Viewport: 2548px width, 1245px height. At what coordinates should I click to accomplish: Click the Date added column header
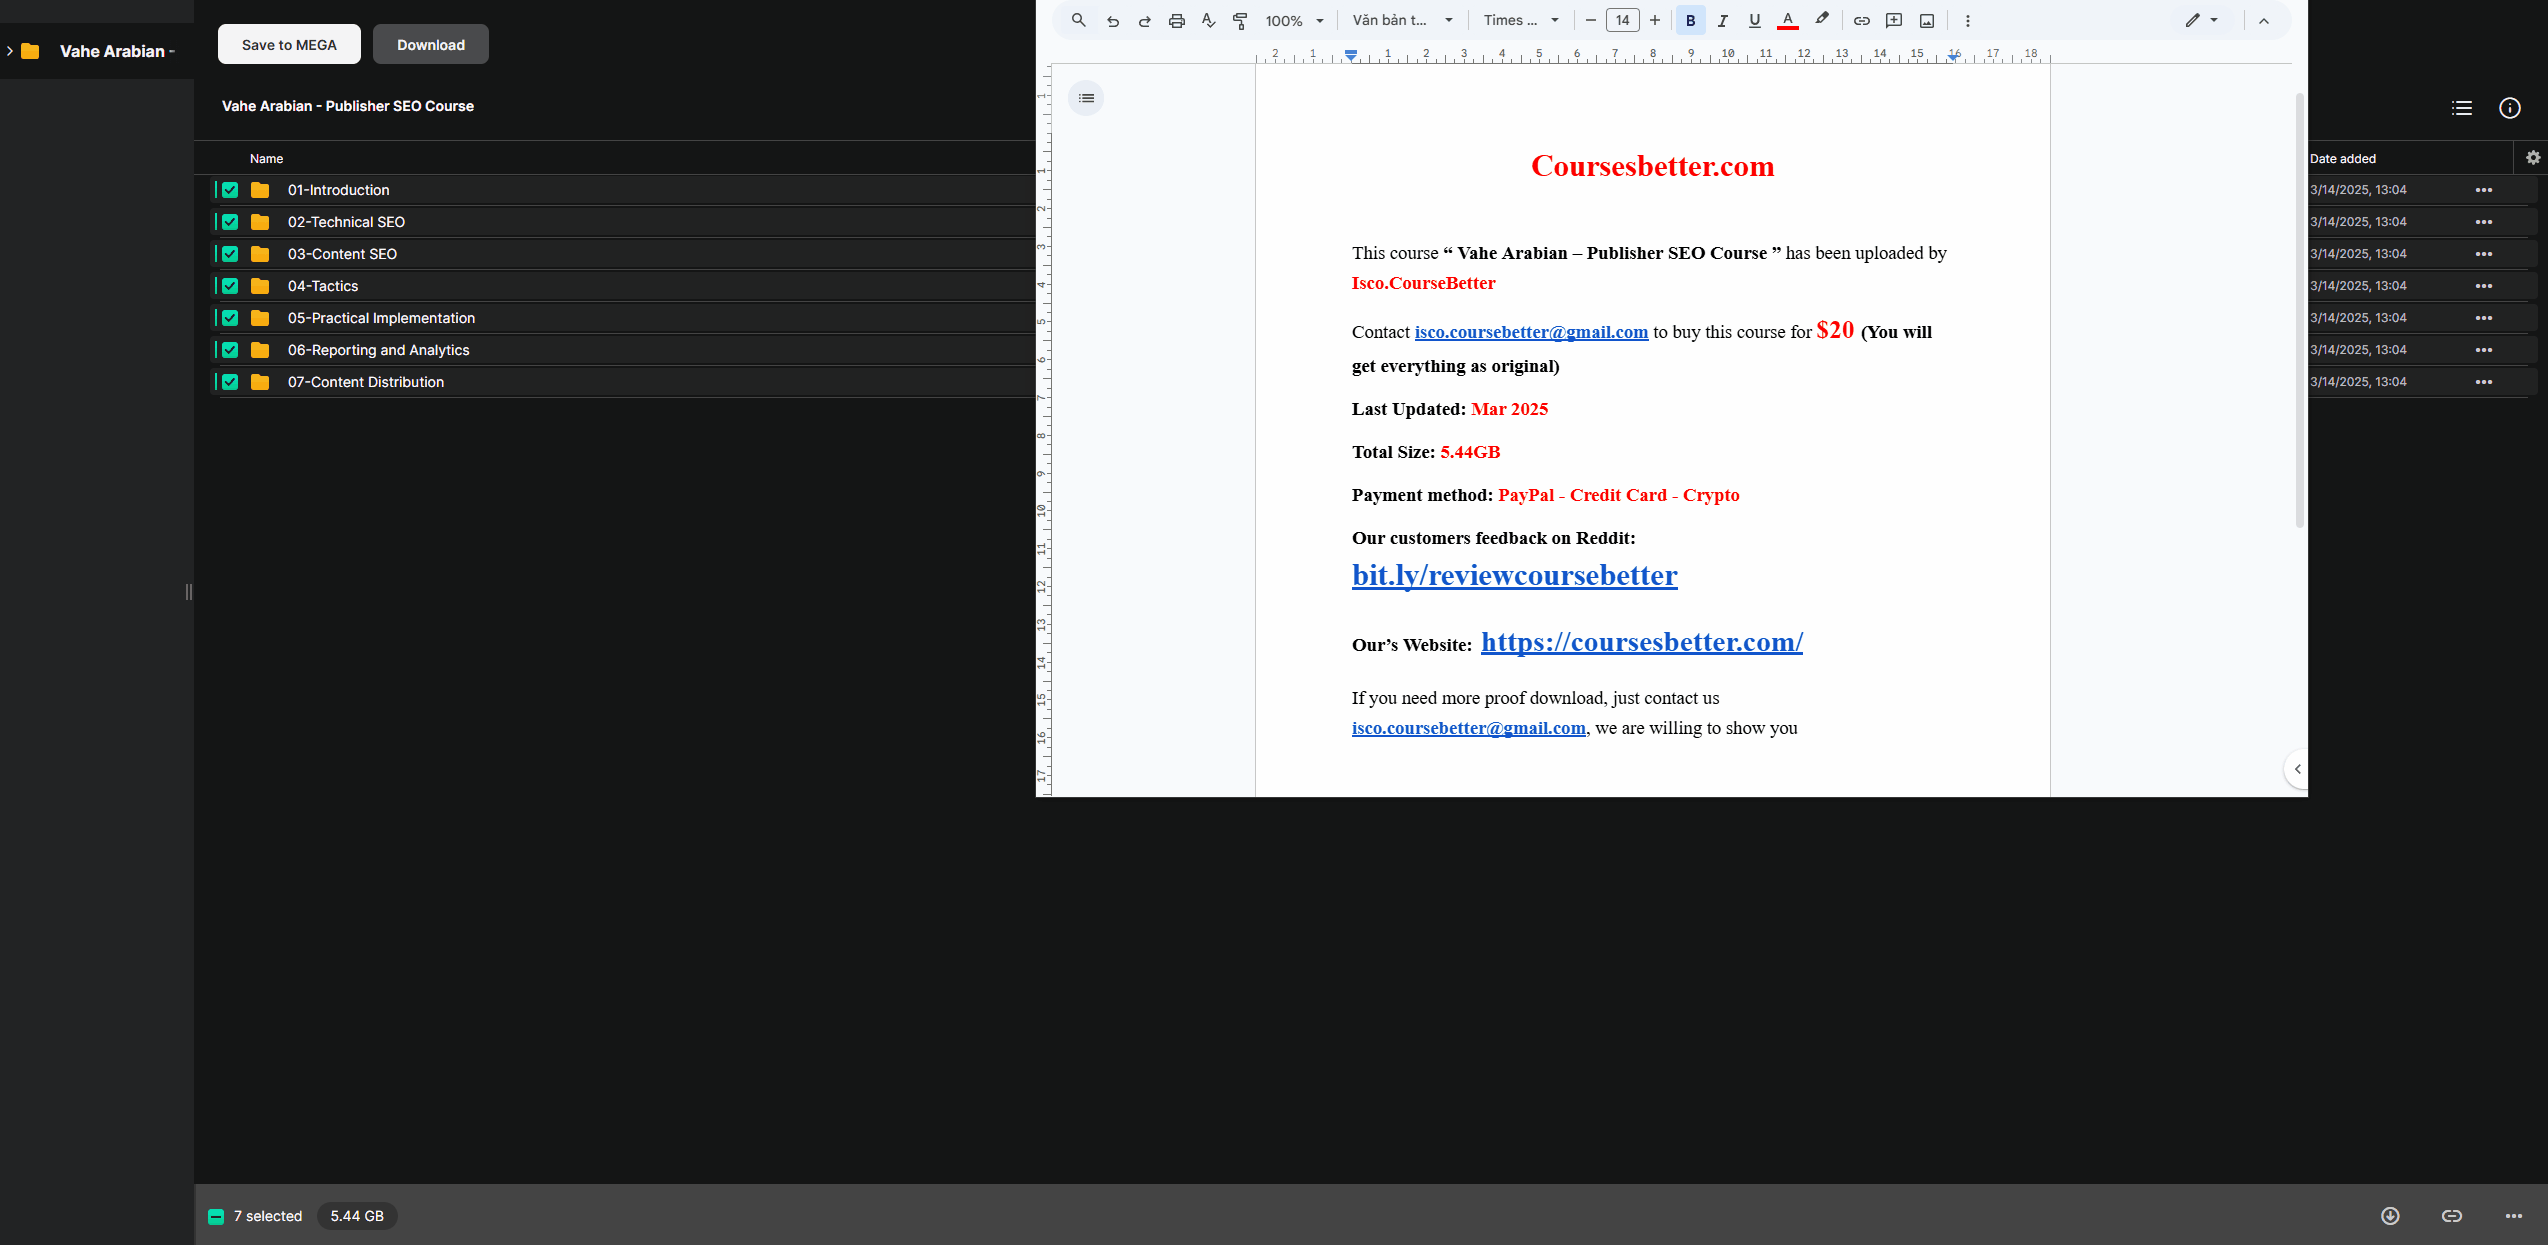(x=2342, y=159)
